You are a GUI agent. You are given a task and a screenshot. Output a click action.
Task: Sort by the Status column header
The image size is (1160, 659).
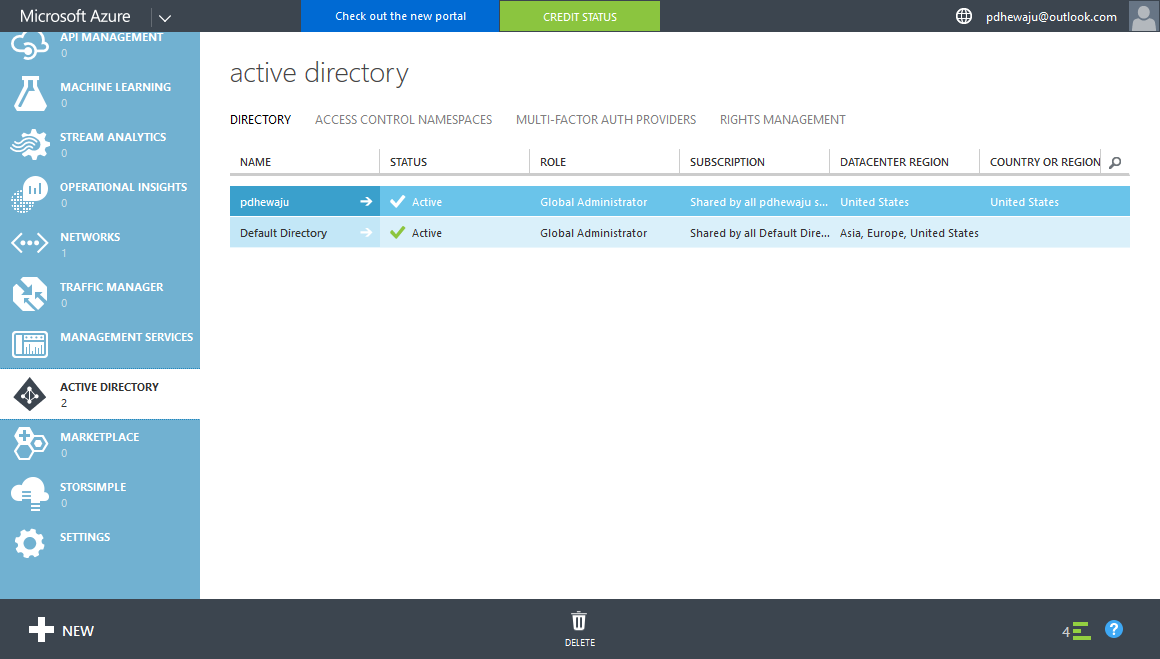tap(408, 162)
